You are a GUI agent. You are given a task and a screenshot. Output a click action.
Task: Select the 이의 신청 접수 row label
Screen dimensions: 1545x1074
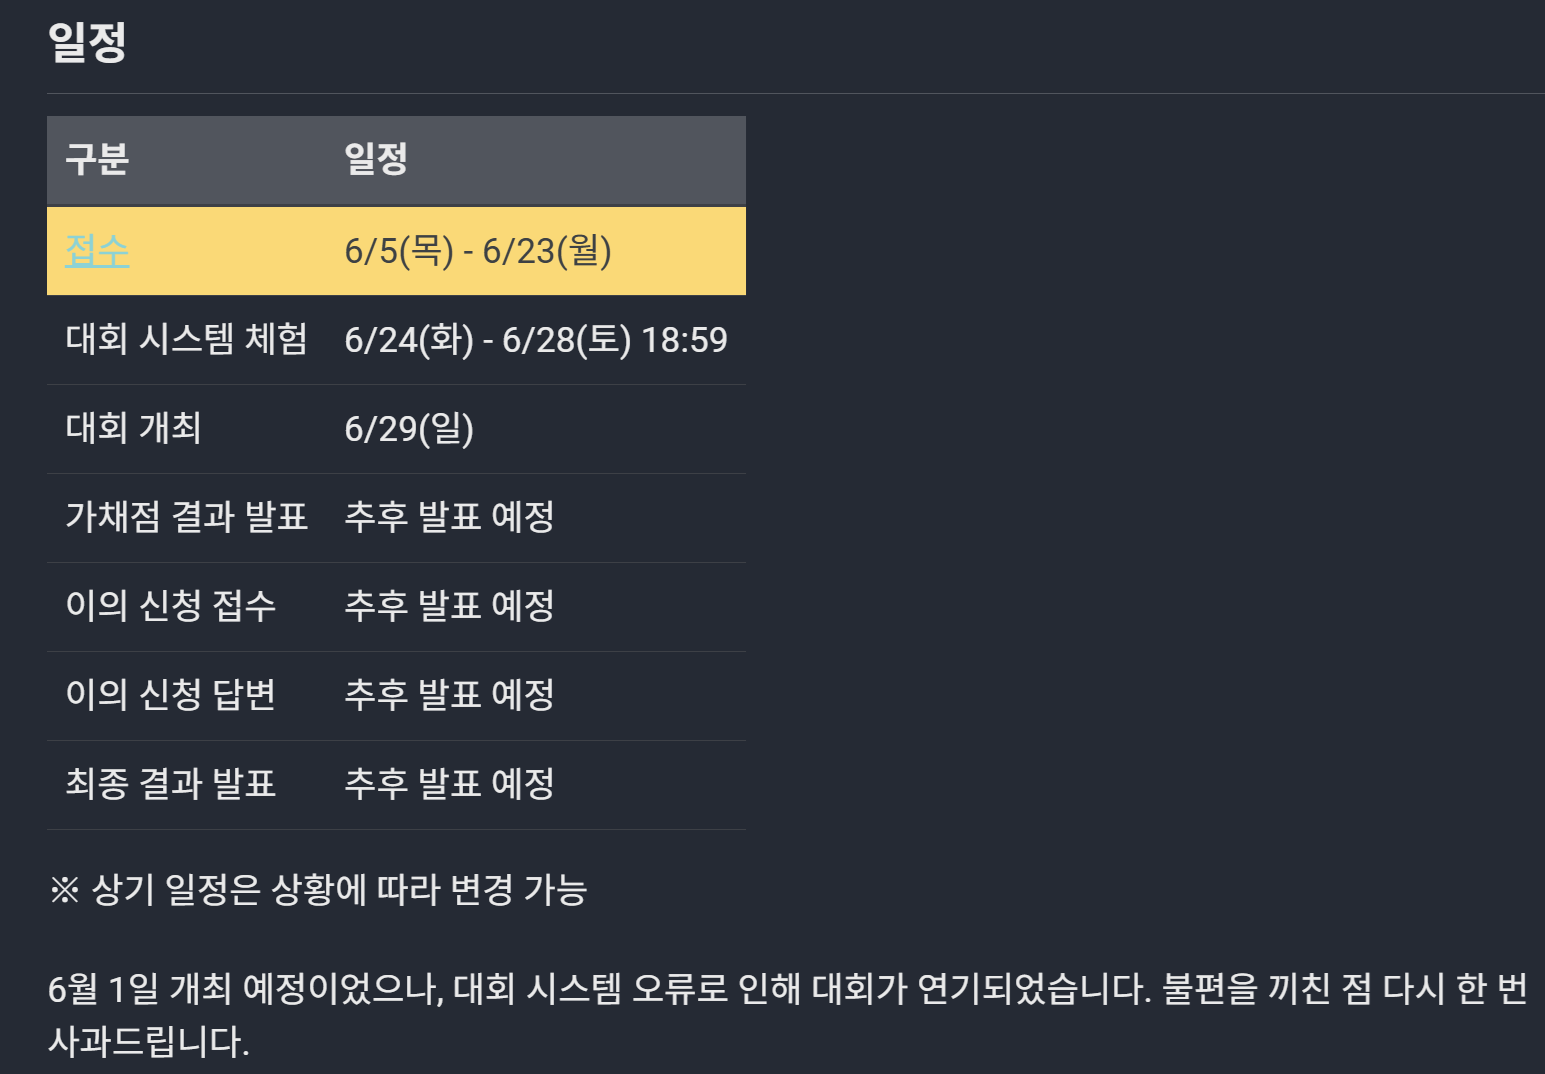[x=171, y=606]
